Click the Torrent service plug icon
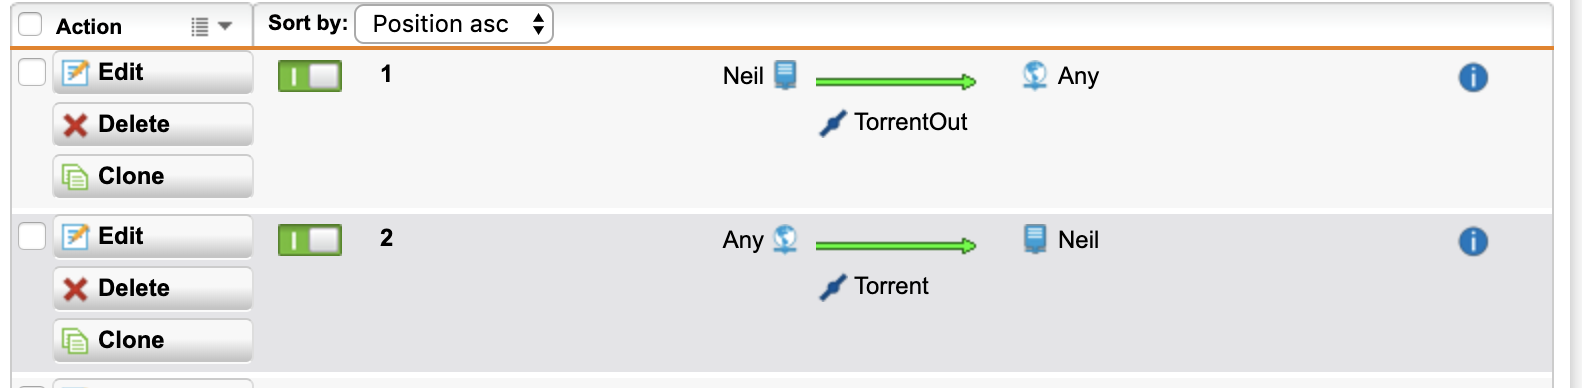This screenshot has height=388, width=1582. coord(833,287)
